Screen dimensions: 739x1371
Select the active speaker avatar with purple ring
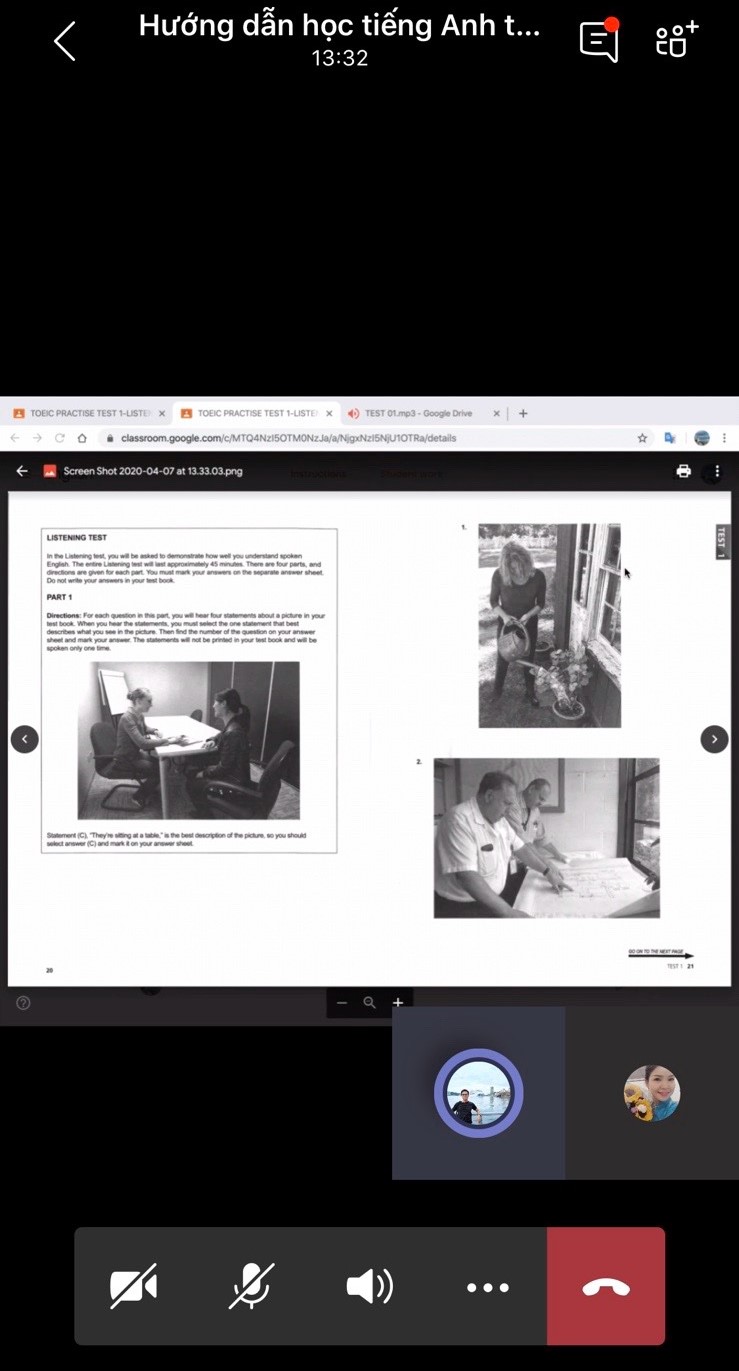click(x=478, y=1093)
